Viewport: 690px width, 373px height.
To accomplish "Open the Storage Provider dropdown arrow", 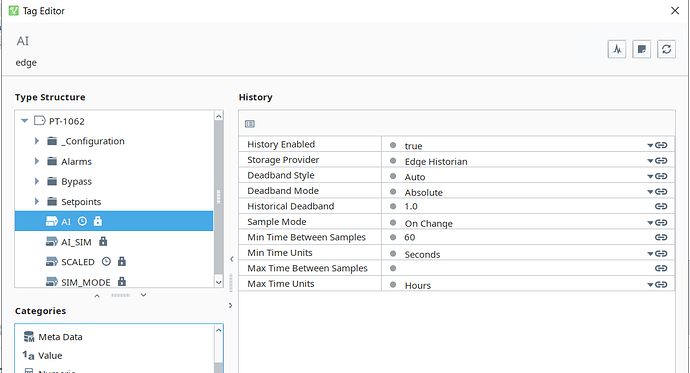I will click(650, 161).
